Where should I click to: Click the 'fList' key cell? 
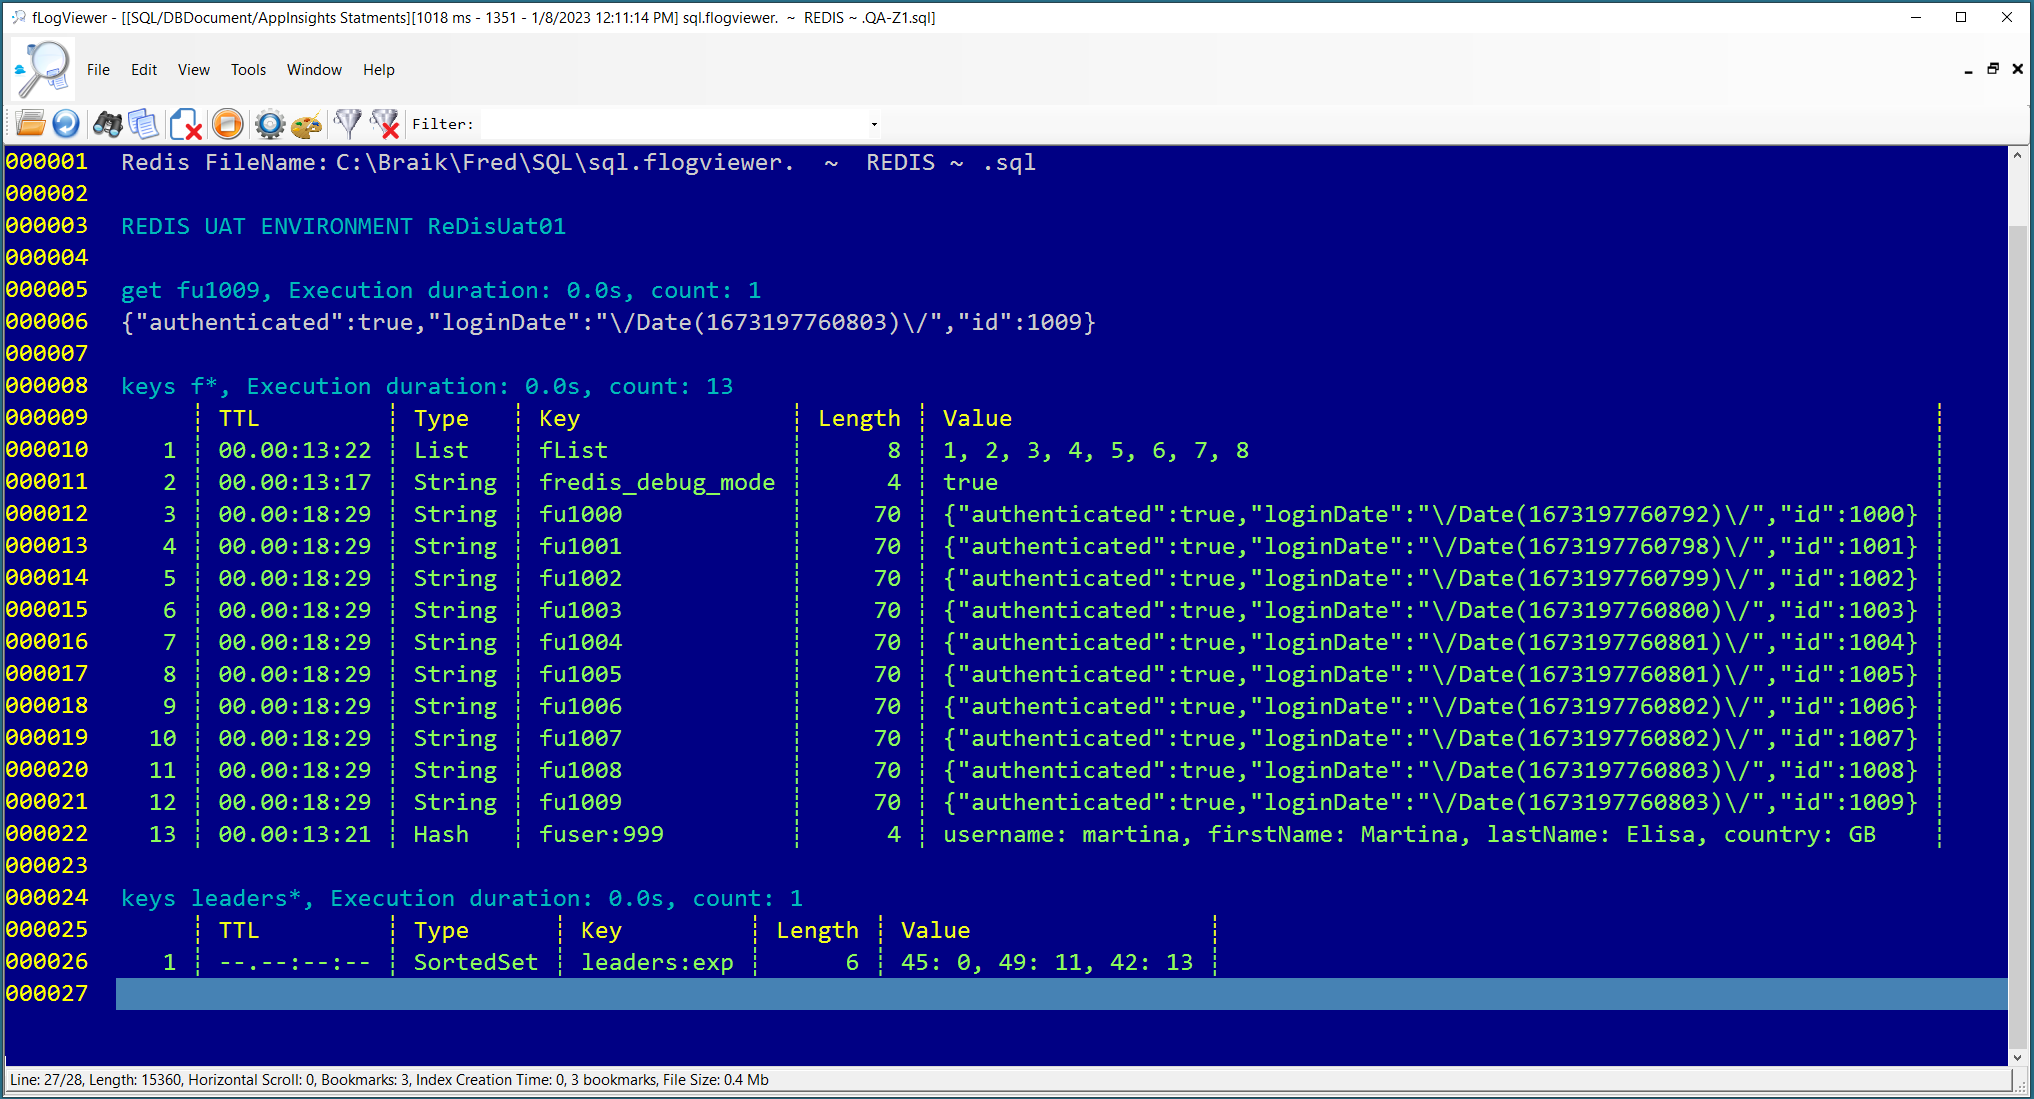573,450
